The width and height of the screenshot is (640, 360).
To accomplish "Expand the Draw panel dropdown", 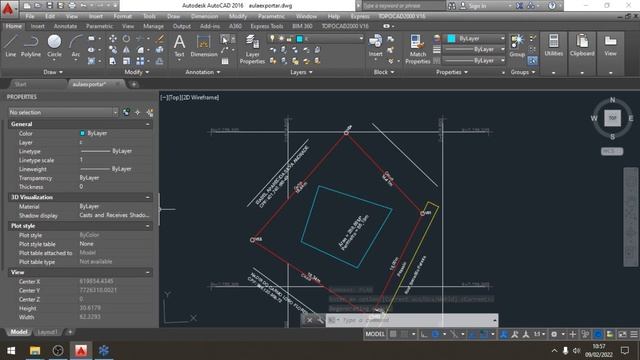I will pyautogui.click(x=53, y=72).
